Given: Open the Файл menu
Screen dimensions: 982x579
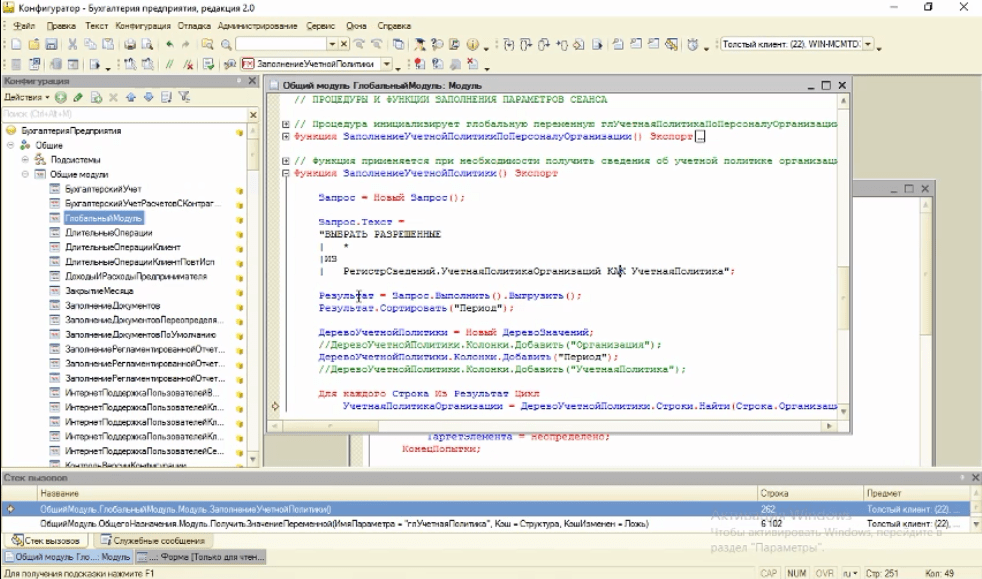Looking at the screenshot, I should point(24,26).
